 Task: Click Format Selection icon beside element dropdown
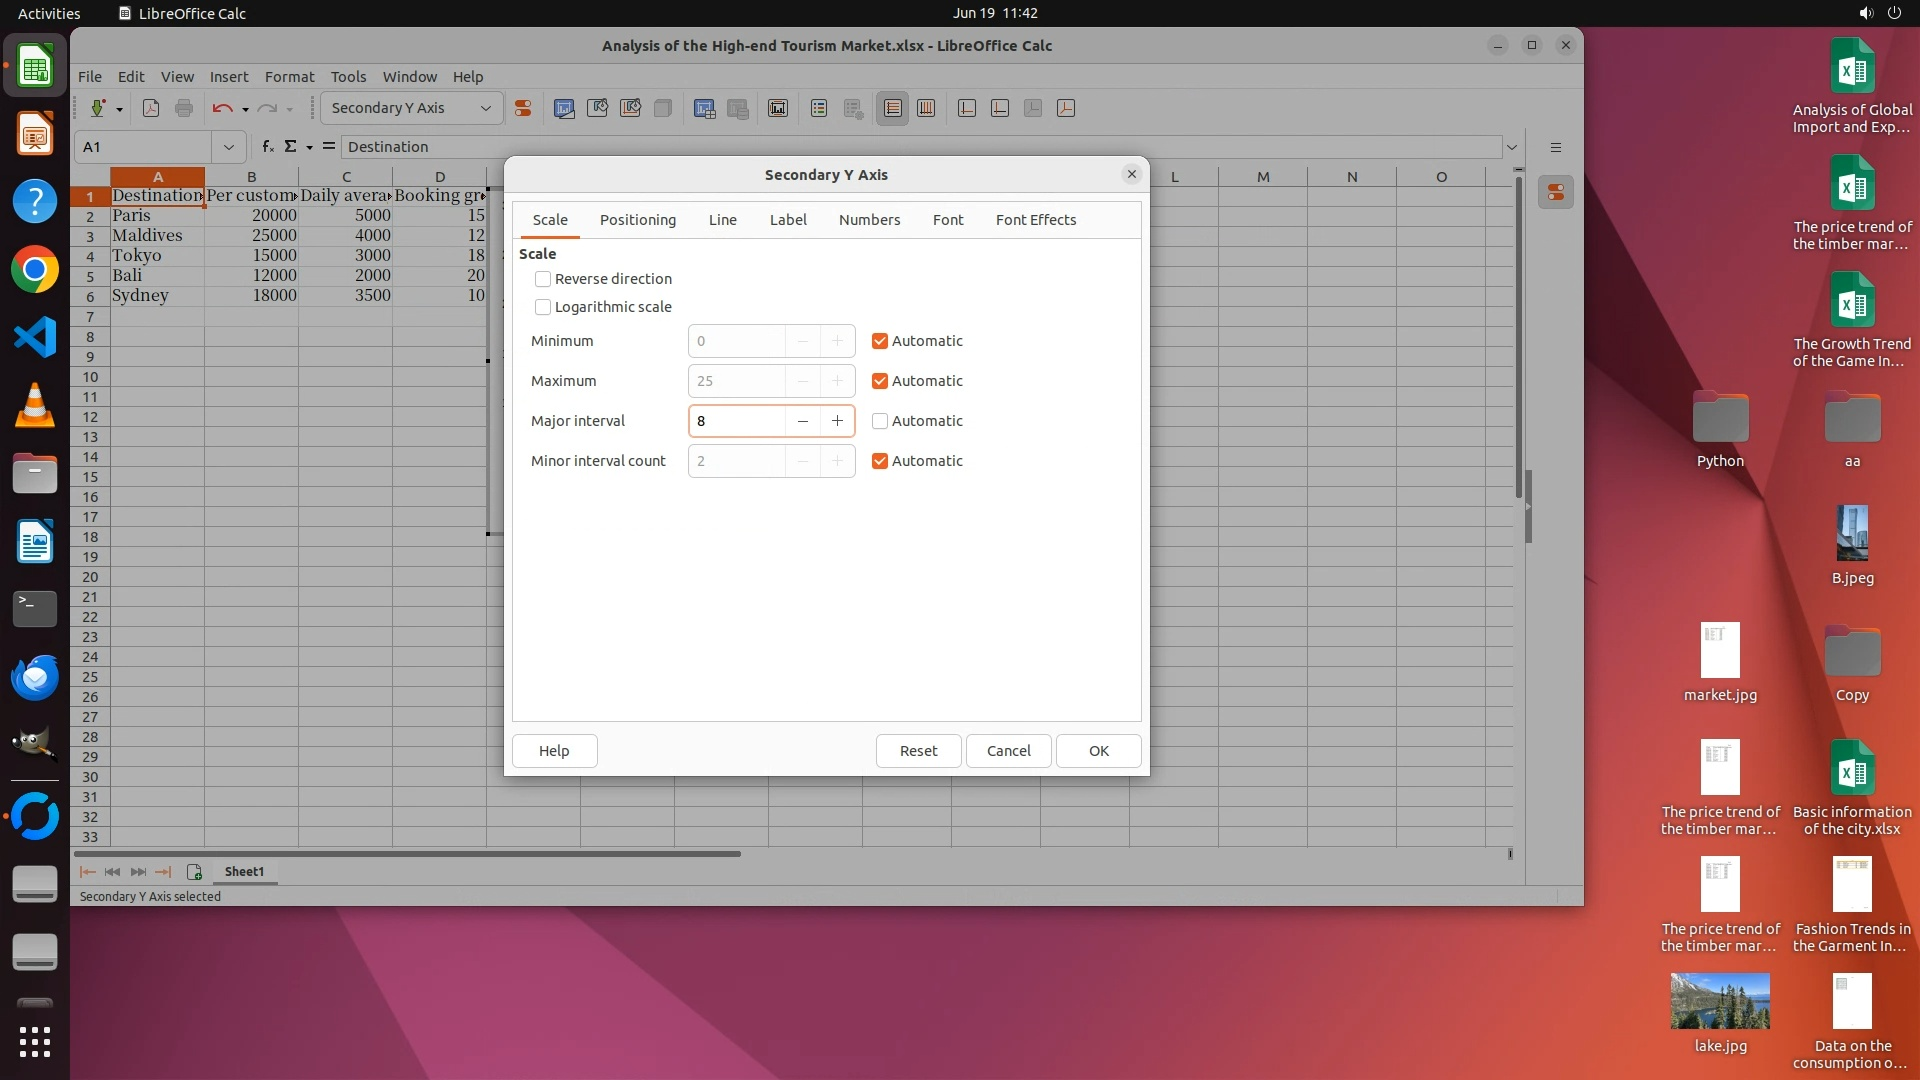[523, 108]
